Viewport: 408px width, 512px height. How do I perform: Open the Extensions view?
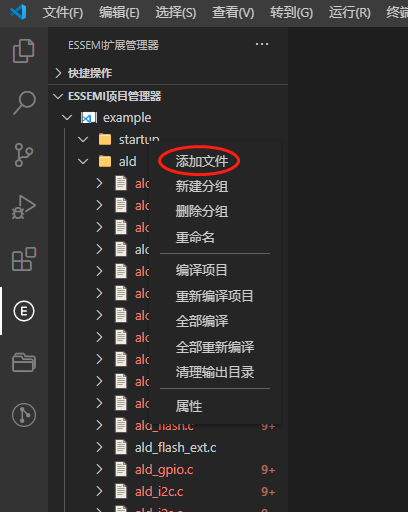[x=24, y=259]
